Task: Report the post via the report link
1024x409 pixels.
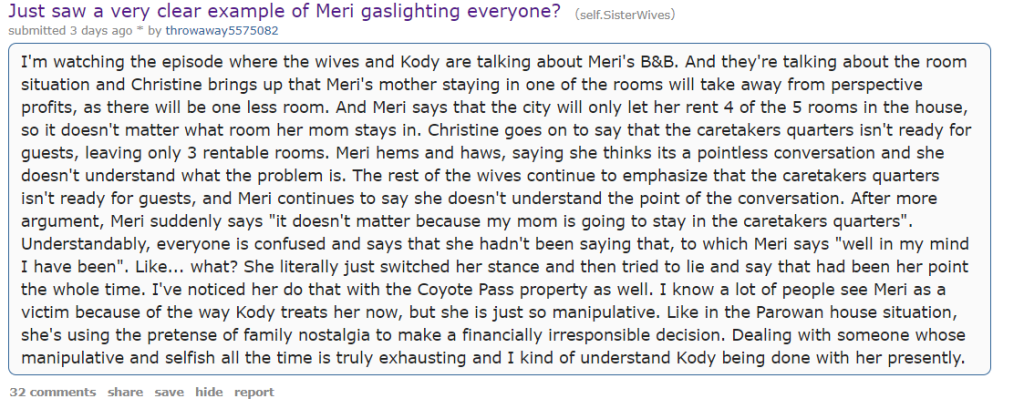Action: pyautogui.click(x=254, y=392)
